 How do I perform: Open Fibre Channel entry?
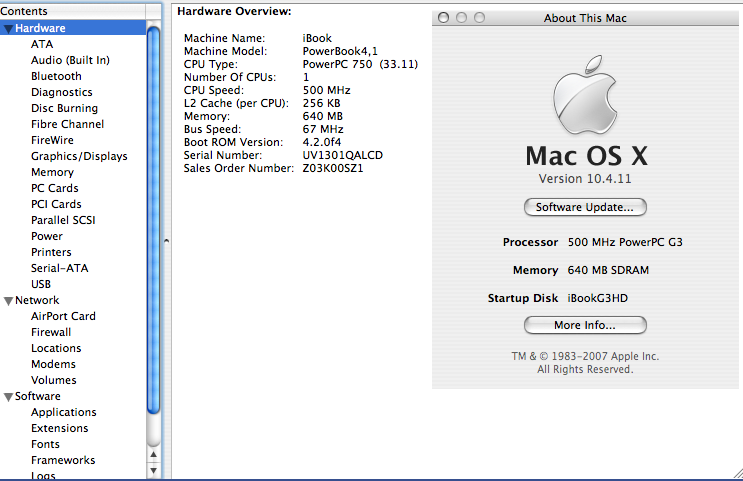coord(67,124)
